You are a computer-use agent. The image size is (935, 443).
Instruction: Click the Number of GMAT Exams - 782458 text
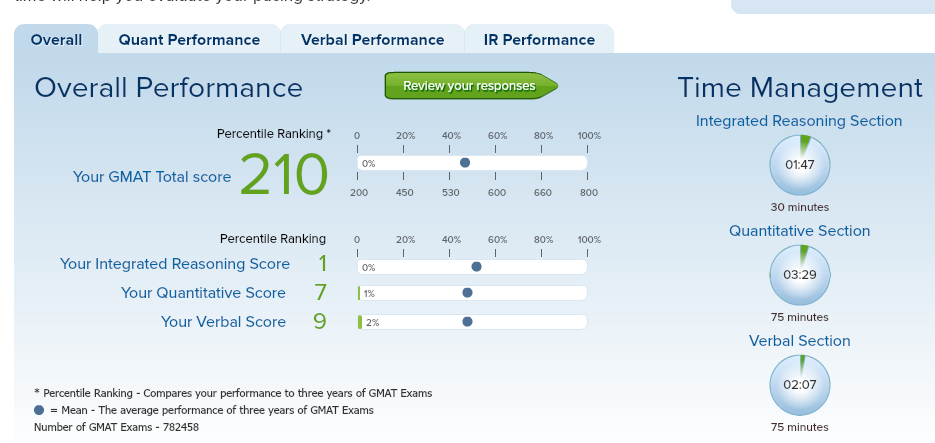click(x=116, y=427)
